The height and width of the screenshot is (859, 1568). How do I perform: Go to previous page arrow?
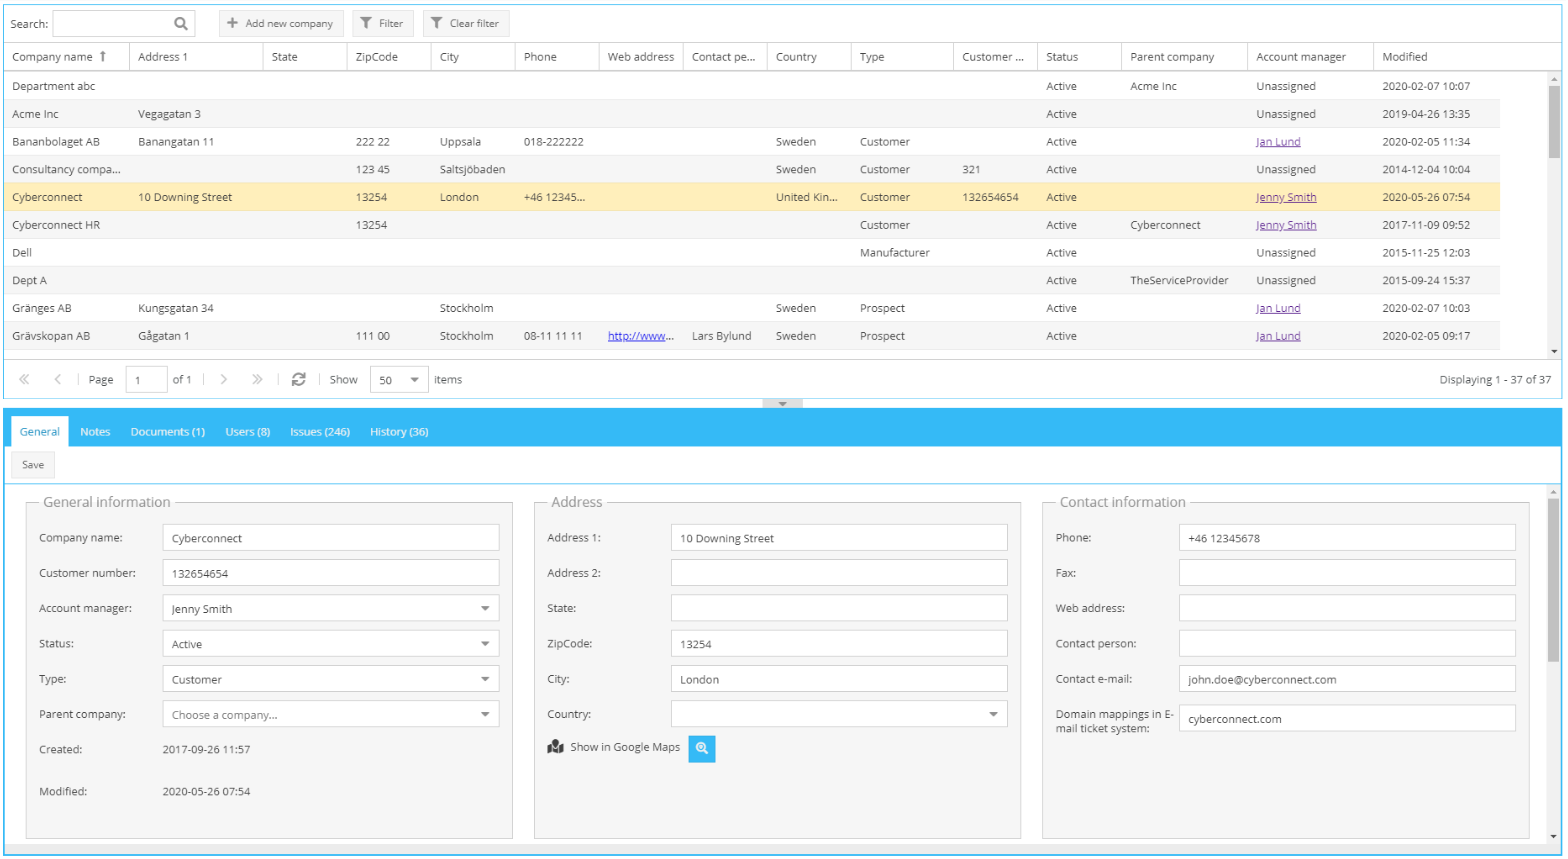tap(58, 379)
